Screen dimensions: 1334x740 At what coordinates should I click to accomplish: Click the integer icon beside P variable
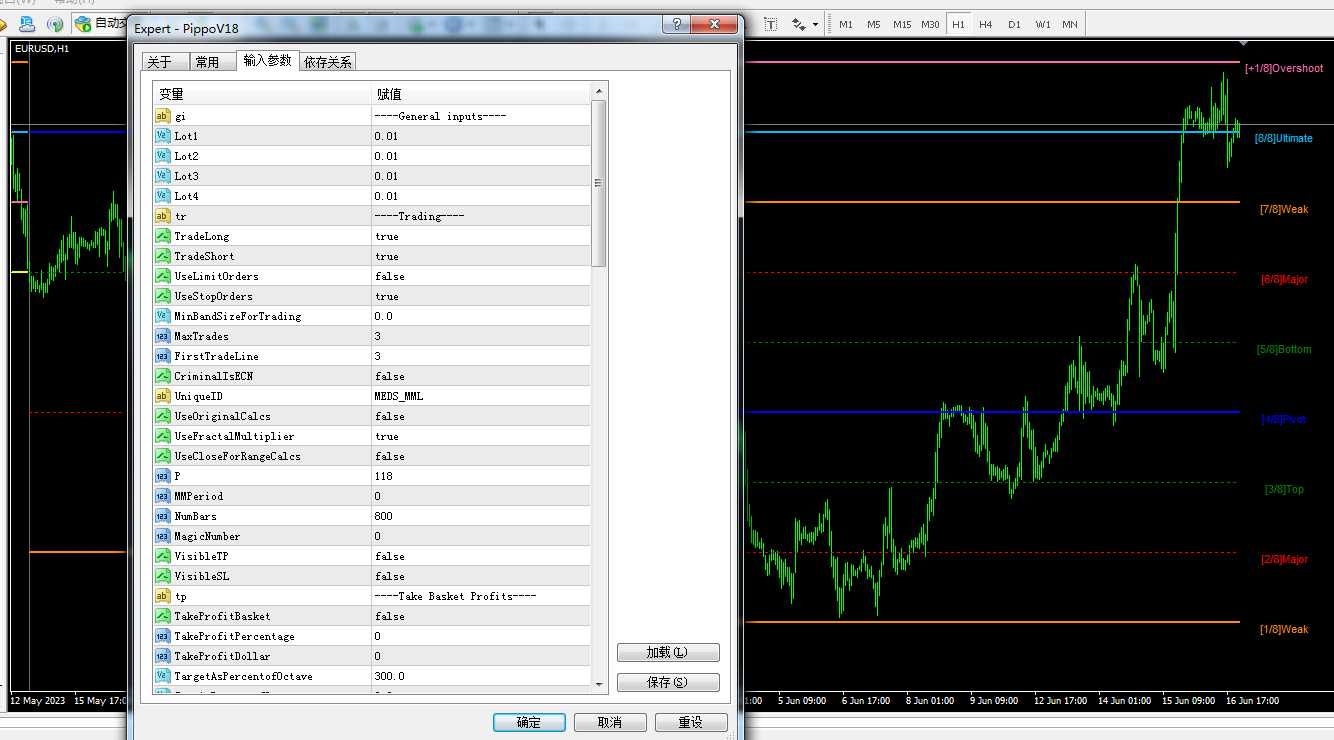(x=162, y=476)
